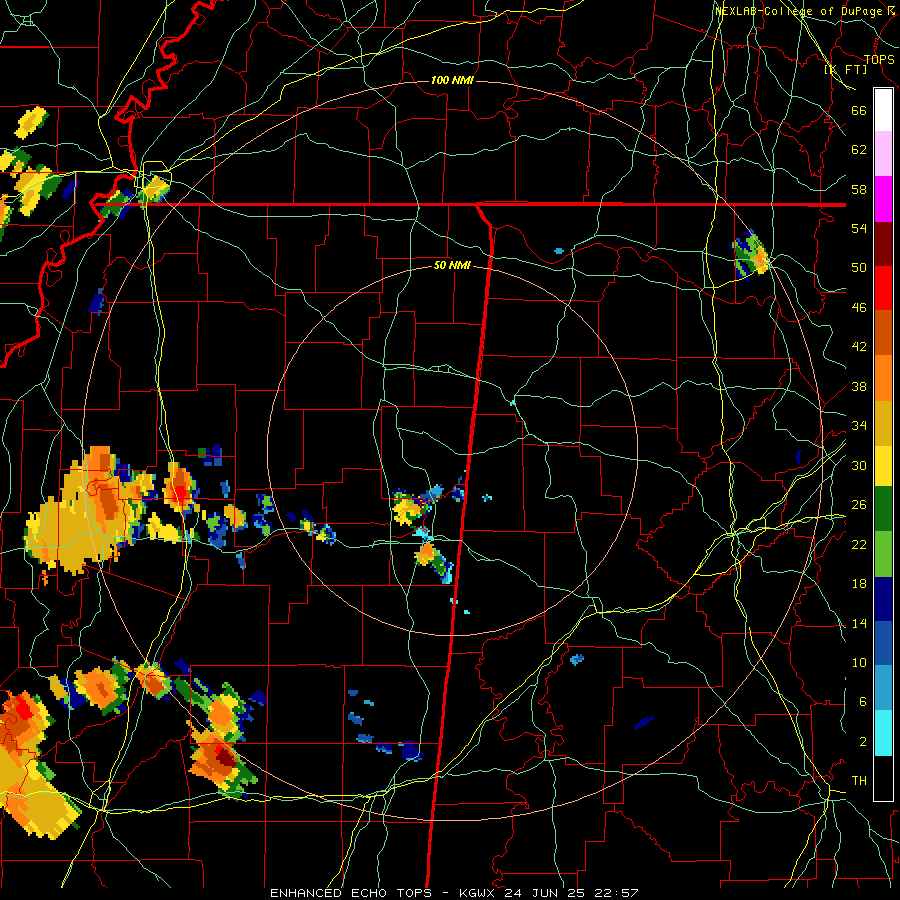Click the white swatch in the tops legend
900x900 pixels.
click(x=883, y=110)
